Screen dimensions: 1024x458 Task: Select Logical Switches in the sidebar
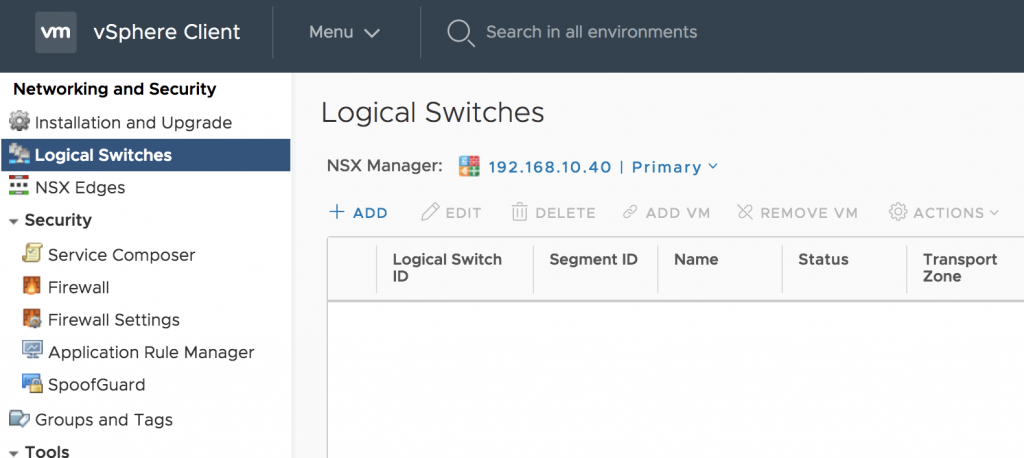click(x=146, y=155)
